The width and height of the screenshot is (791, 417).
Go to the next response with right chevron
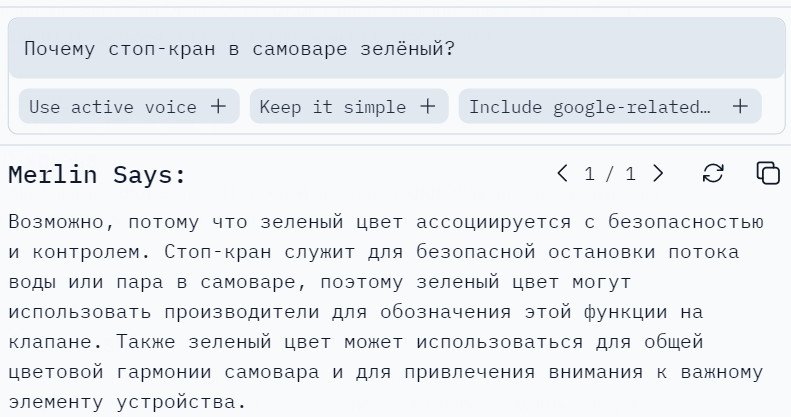point(657,174)
